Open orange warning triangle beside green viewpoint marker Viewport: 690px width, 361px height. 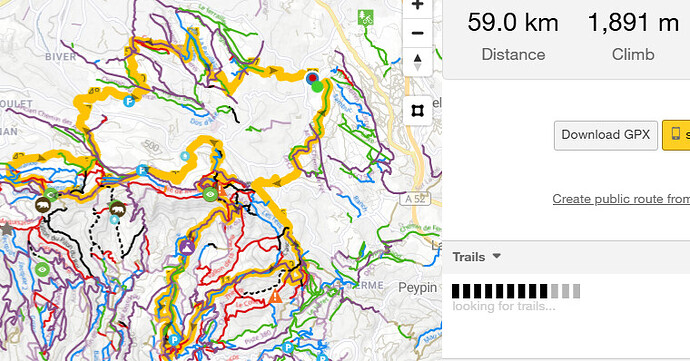click(x=221, y=190)
